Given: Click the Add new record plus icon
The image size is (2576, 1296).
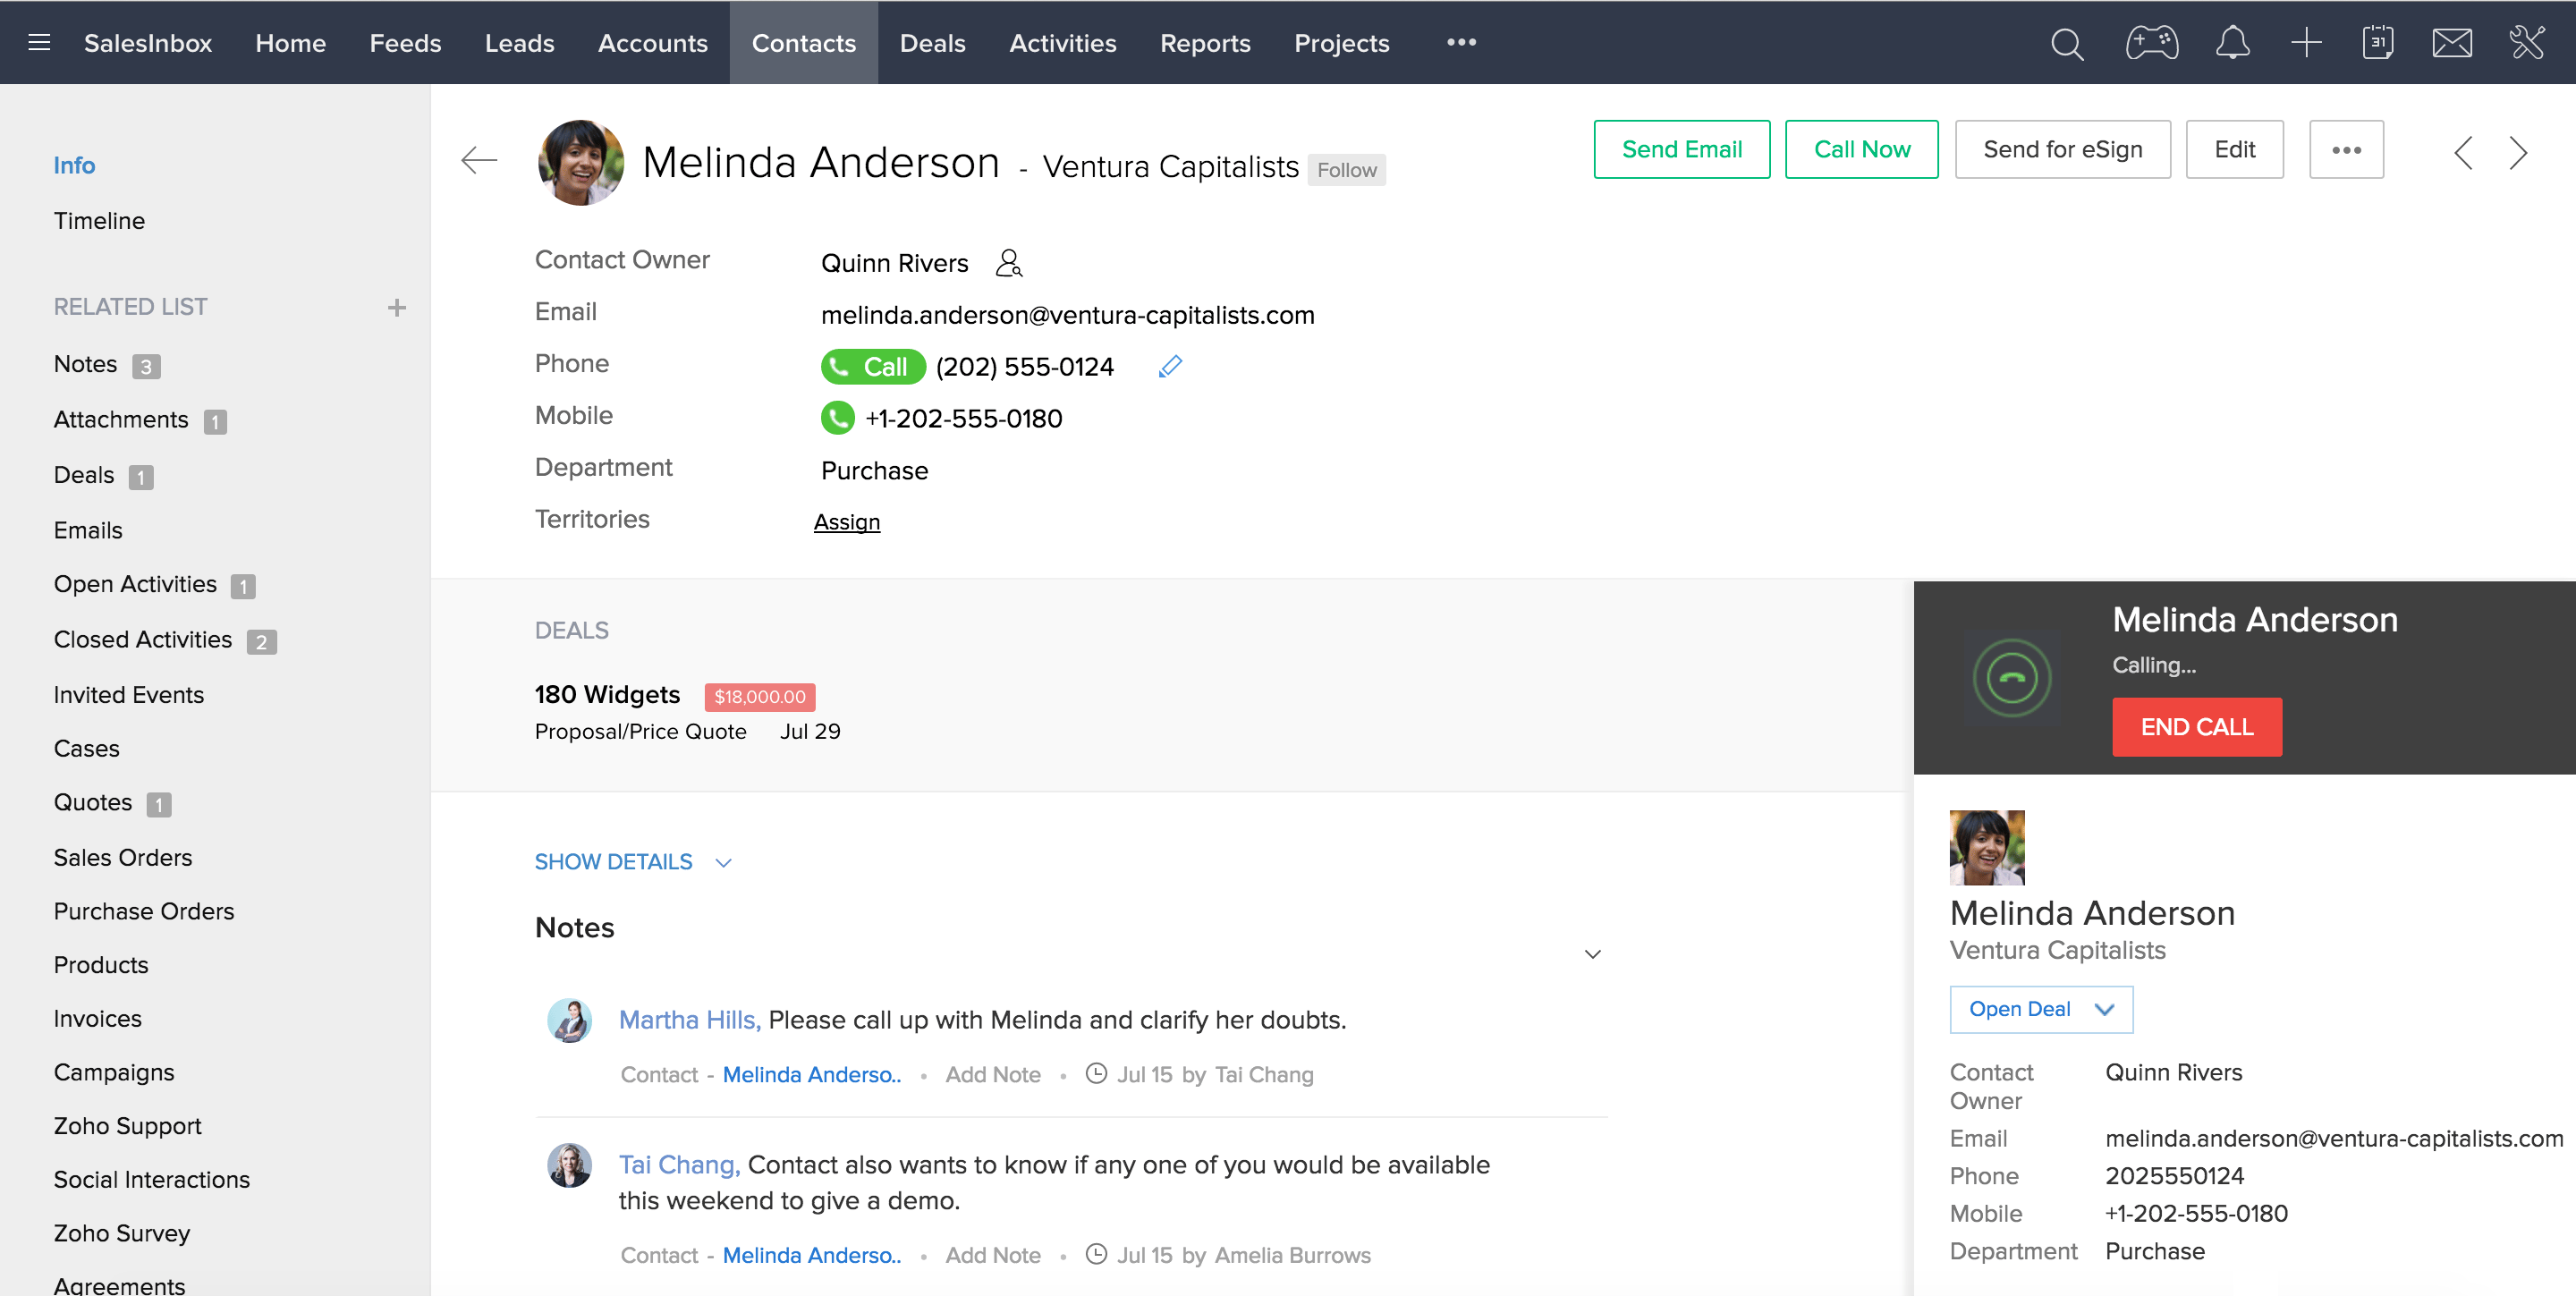Looking at the screenshot, I should [x=2309, y=43].
